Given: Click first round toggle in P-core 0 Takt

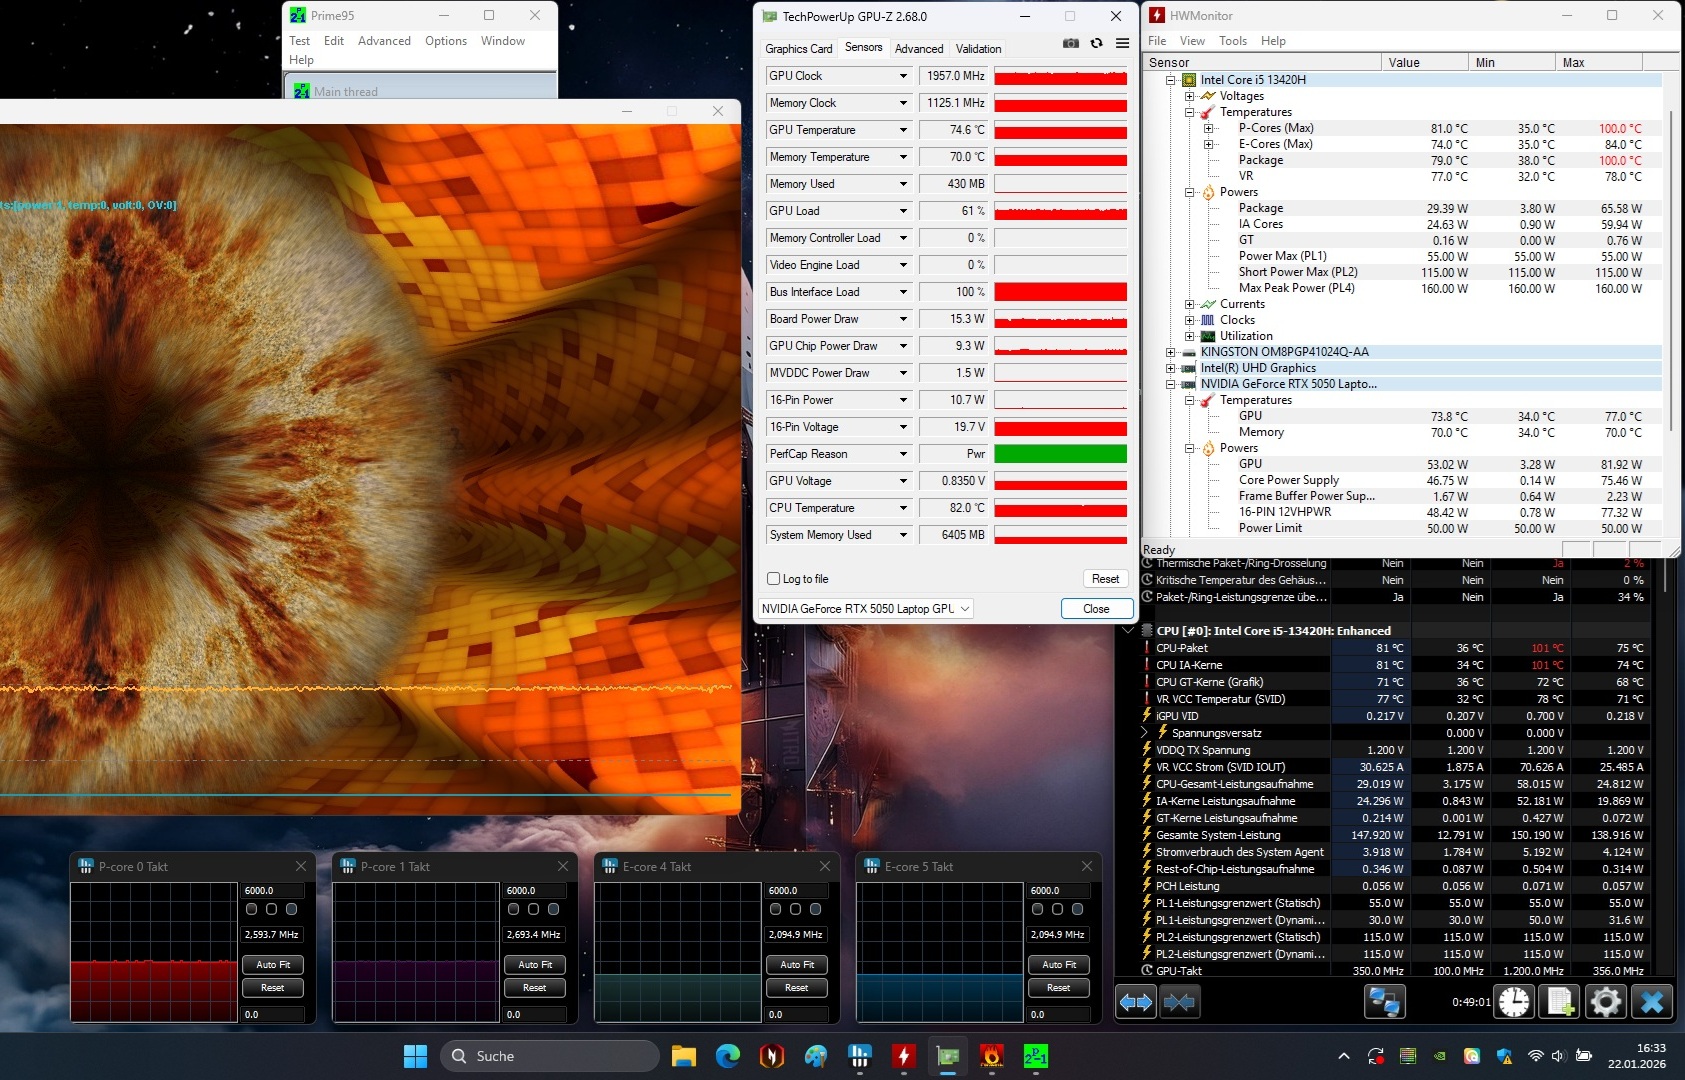Looking at the screenshot, I should (x=252, y=909).
